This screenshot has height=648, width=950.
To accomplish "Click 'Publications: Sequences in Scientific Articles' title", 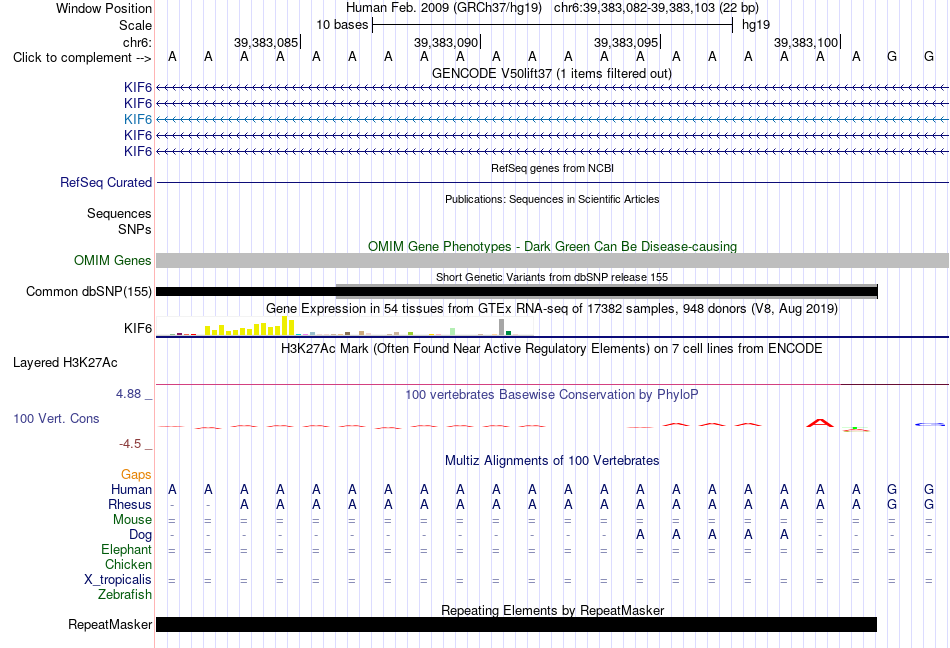I will click(552, 199).
